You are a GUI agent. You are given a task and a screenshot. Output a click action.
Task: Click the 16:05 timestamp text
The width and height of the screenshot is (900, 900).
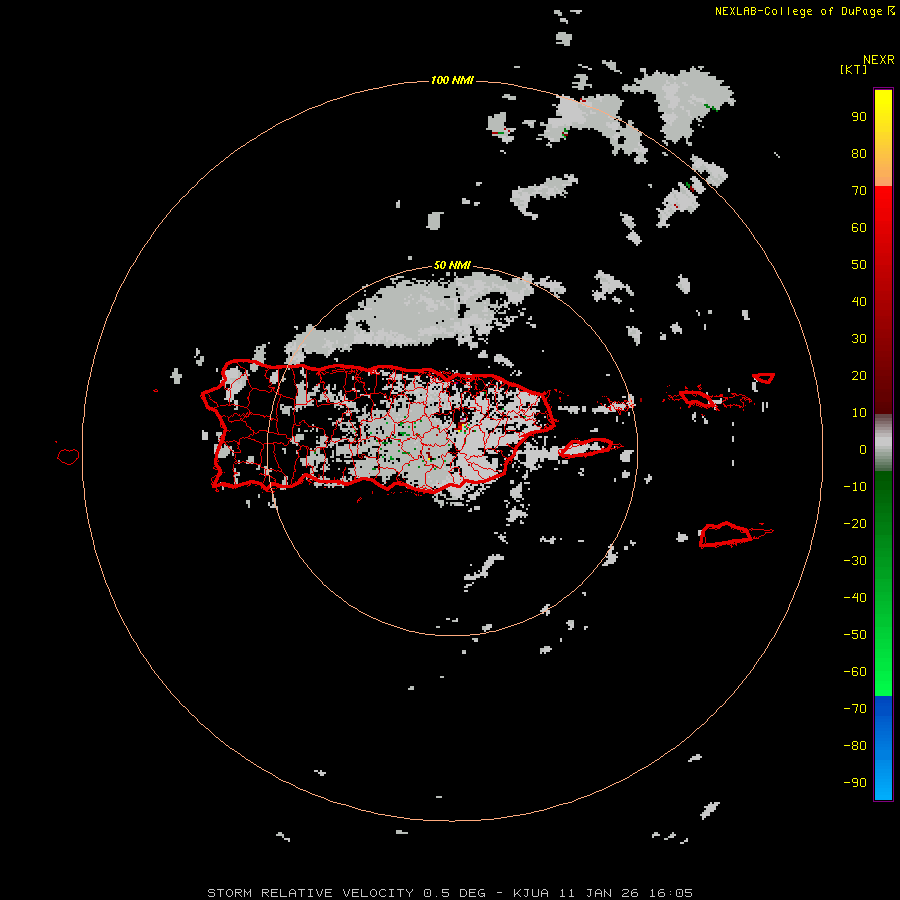click(670, 893)
